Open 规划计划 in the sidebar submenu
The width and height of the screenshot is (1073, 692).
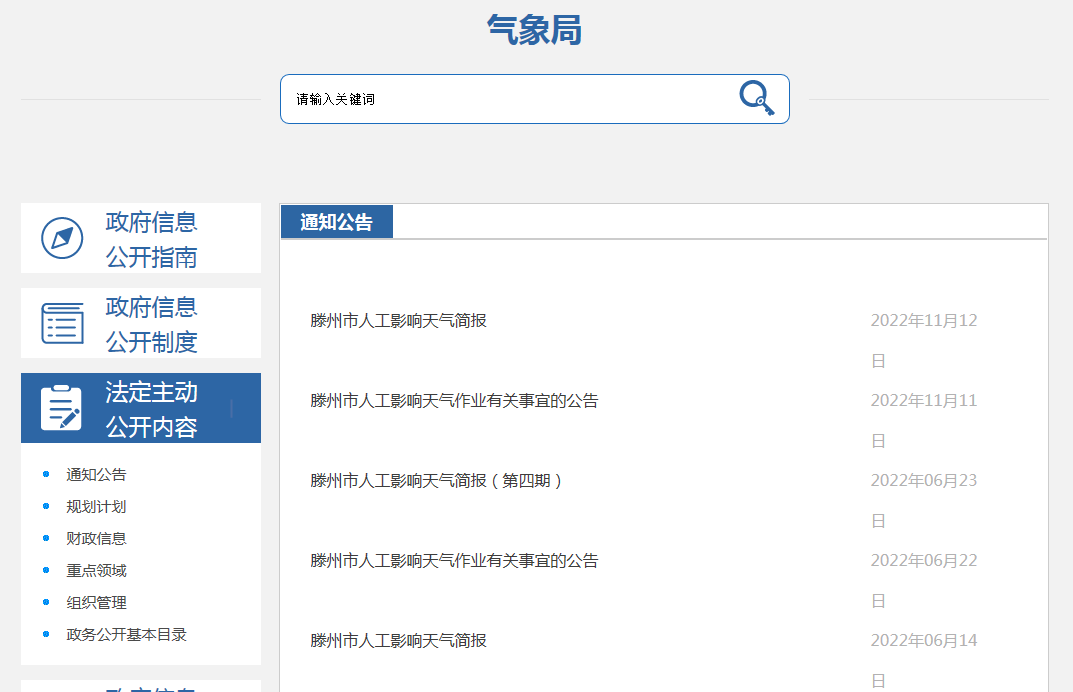pos(96,507)
